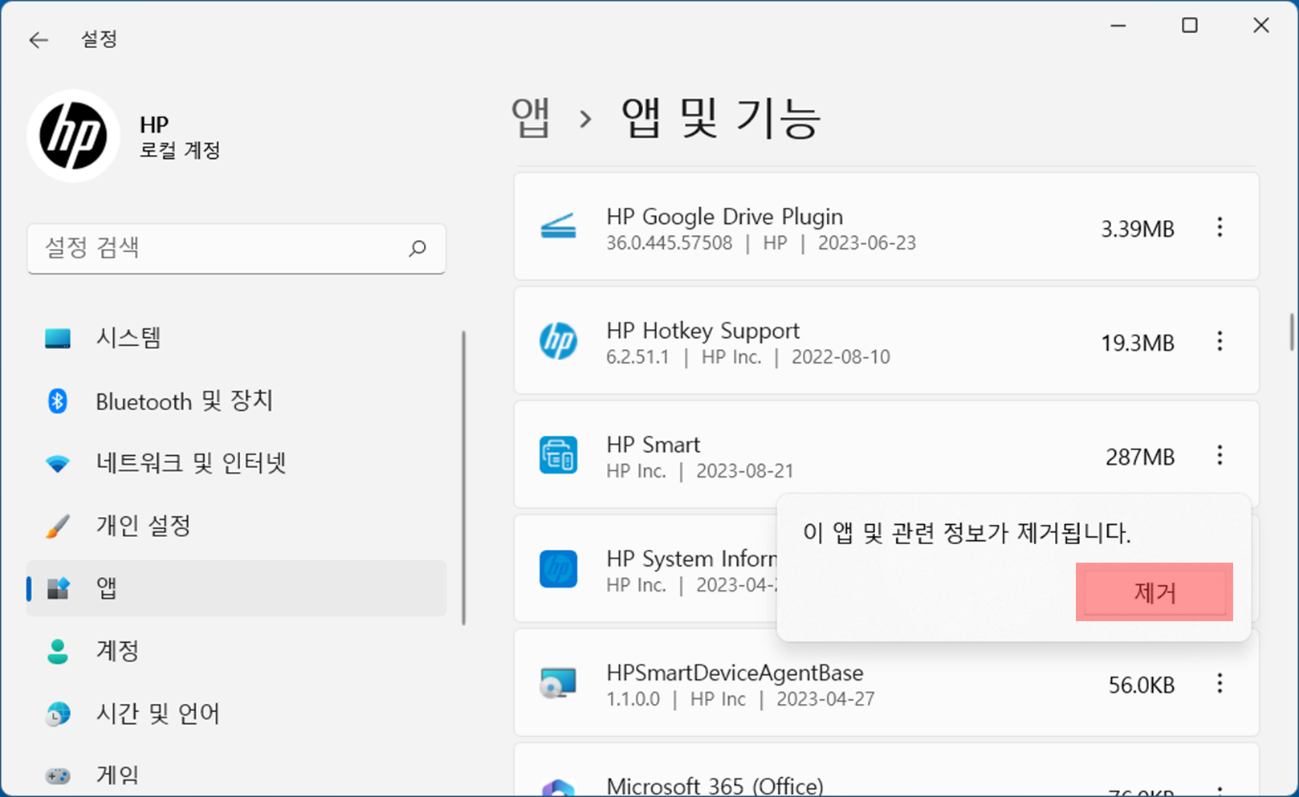Click the 개인 설정 paintbrush icon
The image size is (1299, 797).
point(58,526)
